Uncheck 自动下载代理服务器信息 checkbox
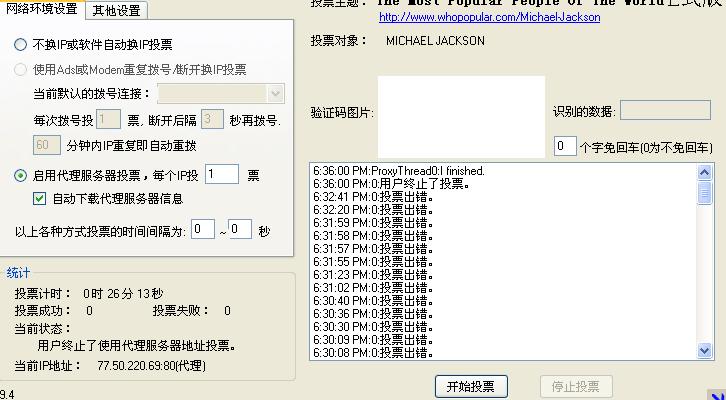 tap(40, 199)
